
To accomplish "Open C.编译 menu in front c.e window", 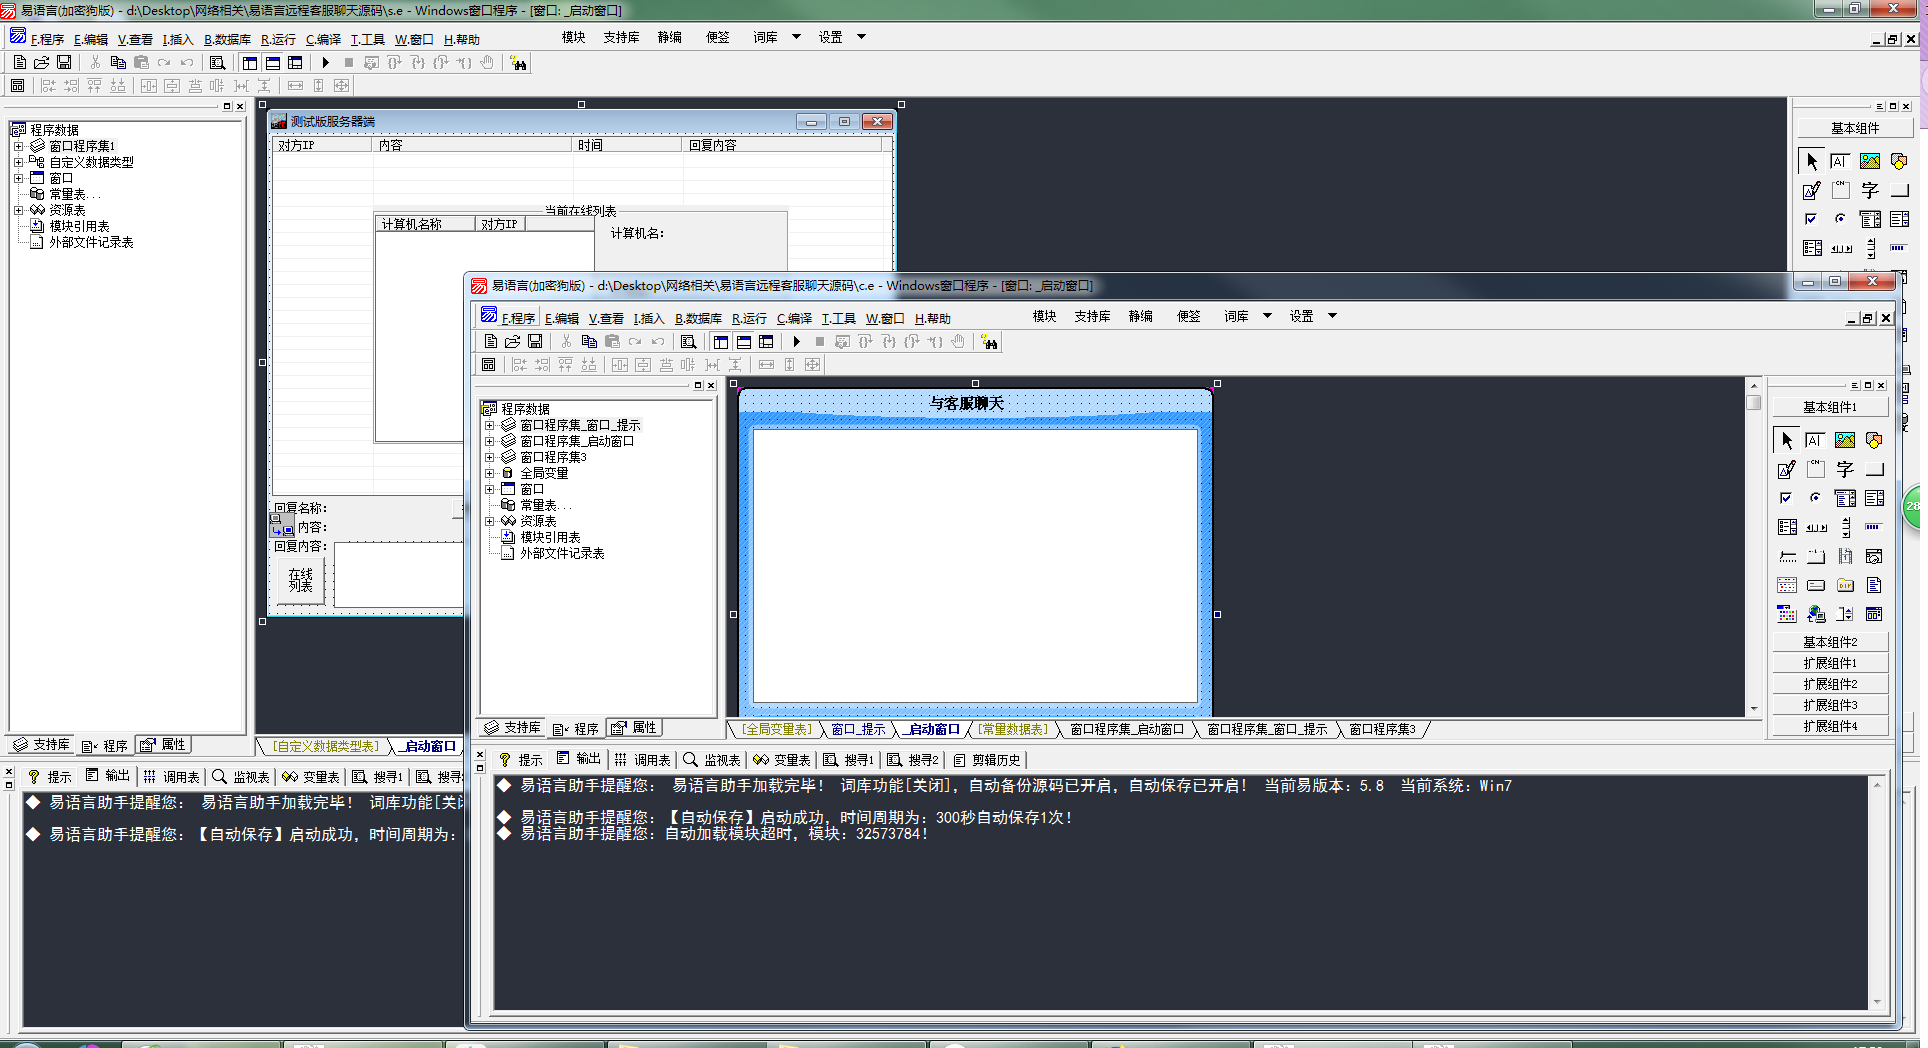I will 795,318.
